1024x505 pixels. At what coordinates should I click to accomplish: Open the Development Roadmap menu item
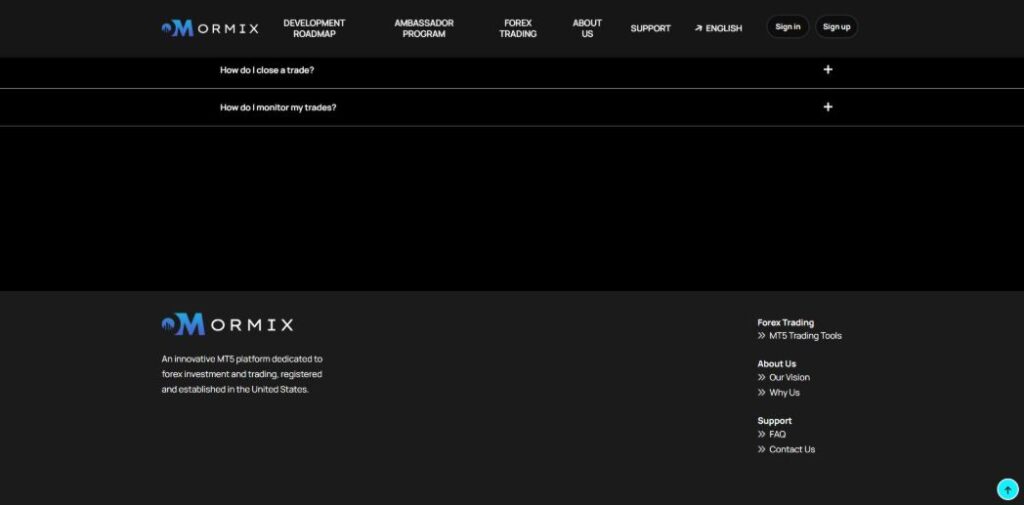pos(314,28)
